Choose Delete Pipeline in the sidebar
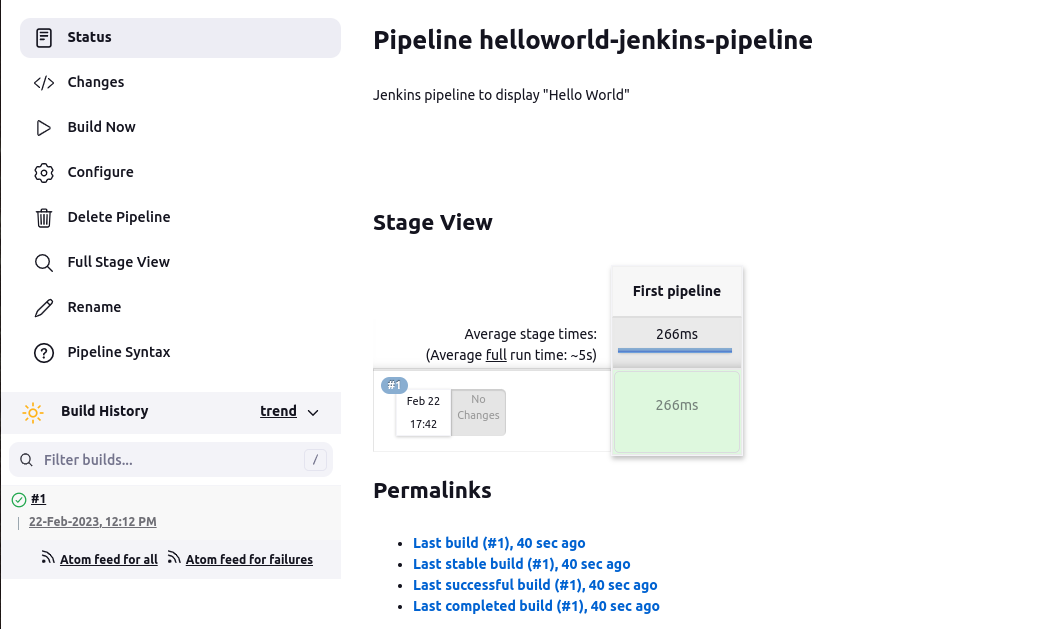The width and height of the screenshot is (1055, 629). pyautogui.click(x=180, y=218)
